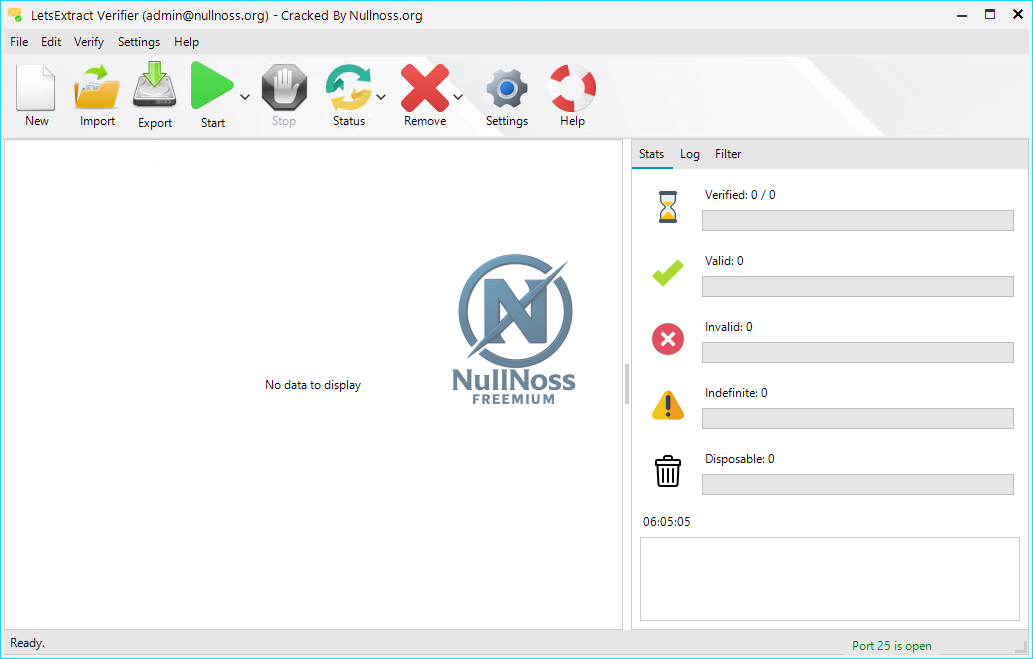The image size is (1033, 659).
Task: Open the Verify menu
Action: 89,42
